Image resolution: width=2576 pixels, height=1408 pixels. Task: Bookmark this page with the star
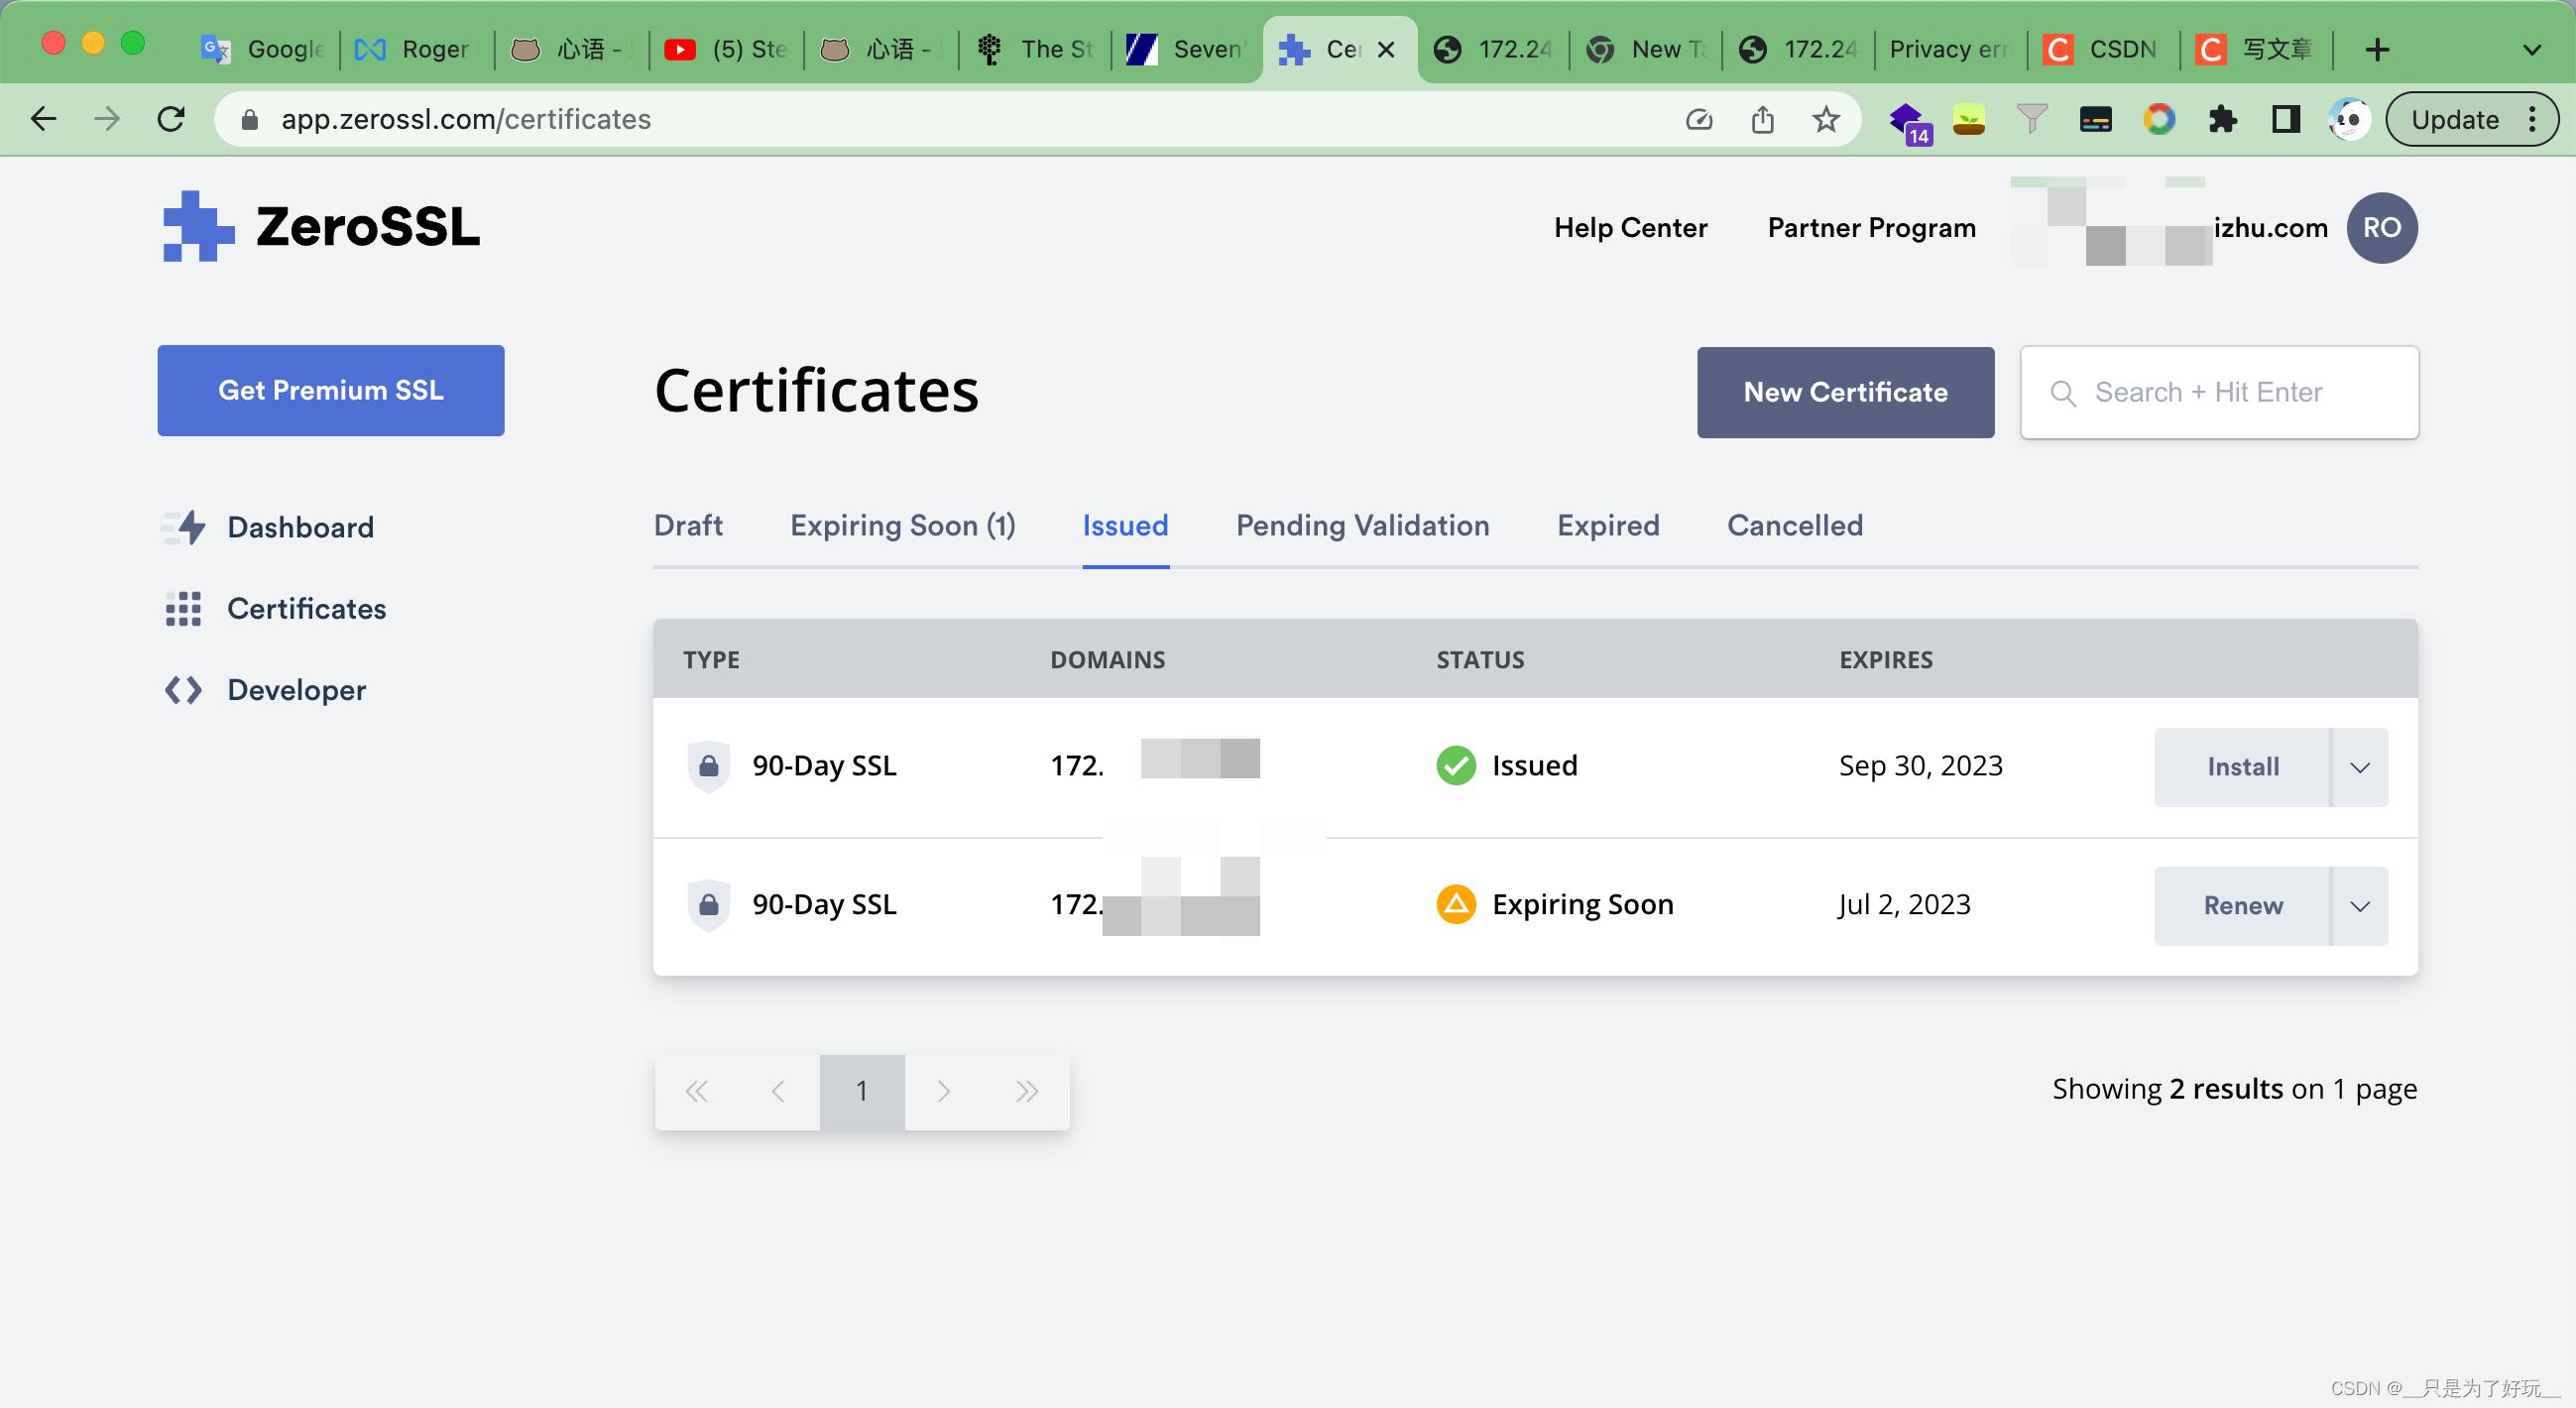point(1826,119)
